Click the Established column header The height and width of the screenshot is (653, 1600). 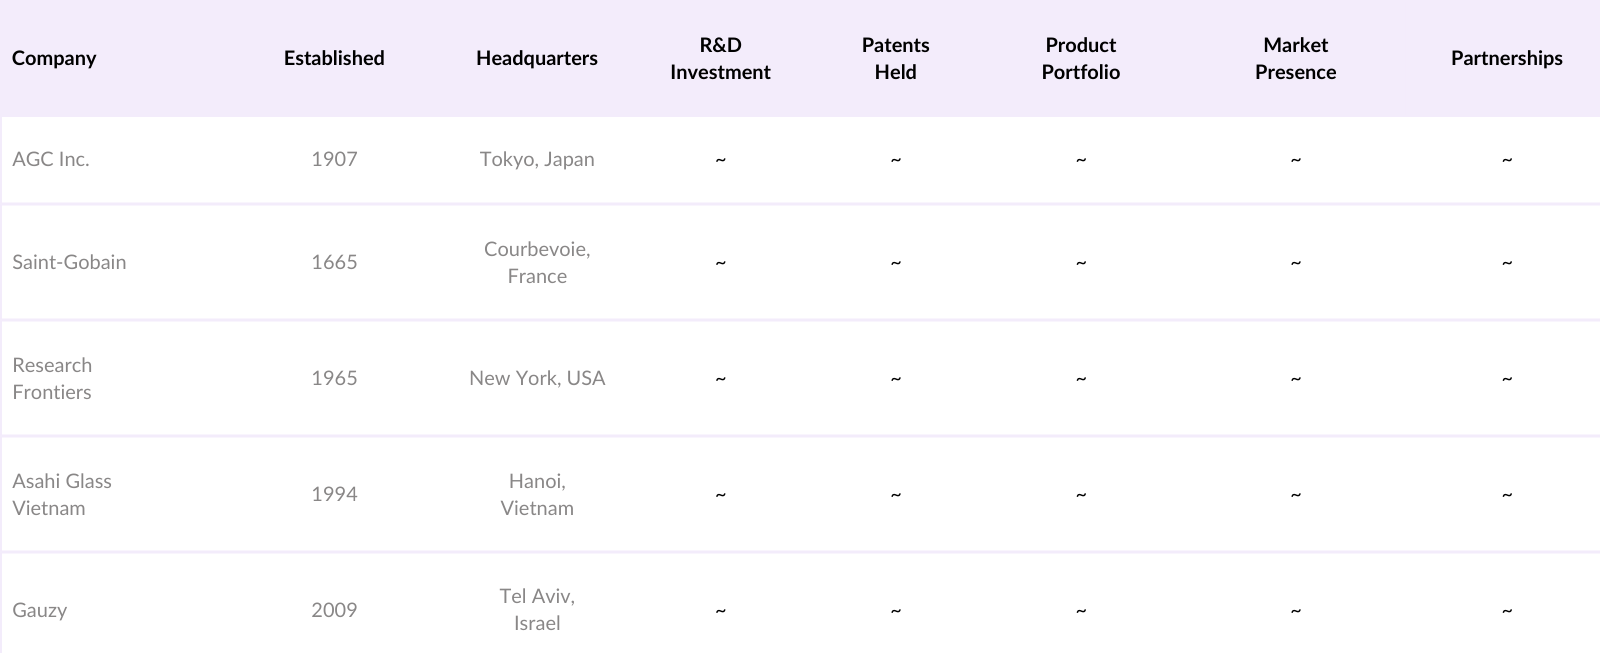pos(334,58)
